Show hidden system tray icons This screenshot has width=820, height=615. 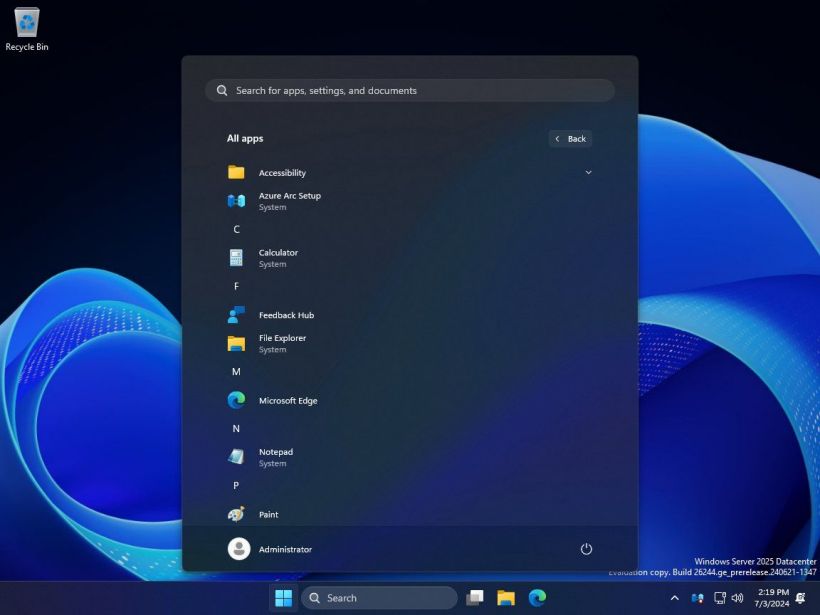(674, 598)
